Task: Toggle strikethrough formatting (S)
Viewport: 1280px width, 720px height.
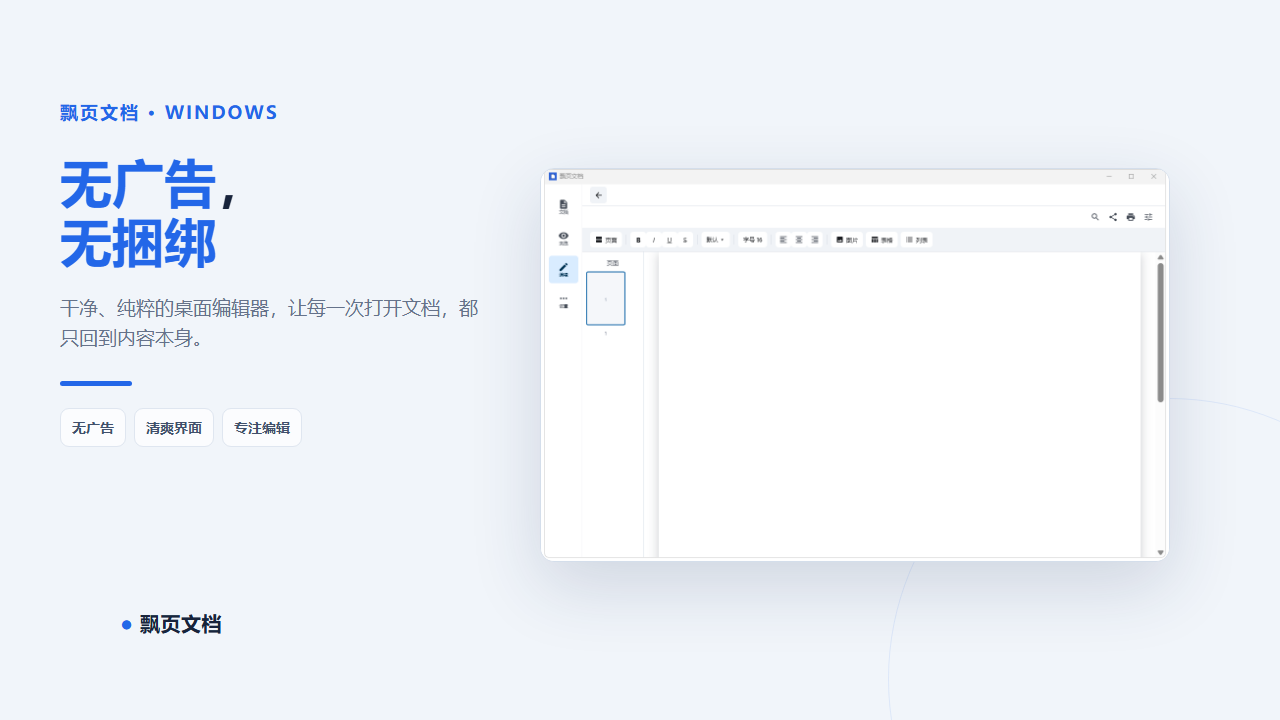Action: (x=685, y=240)
